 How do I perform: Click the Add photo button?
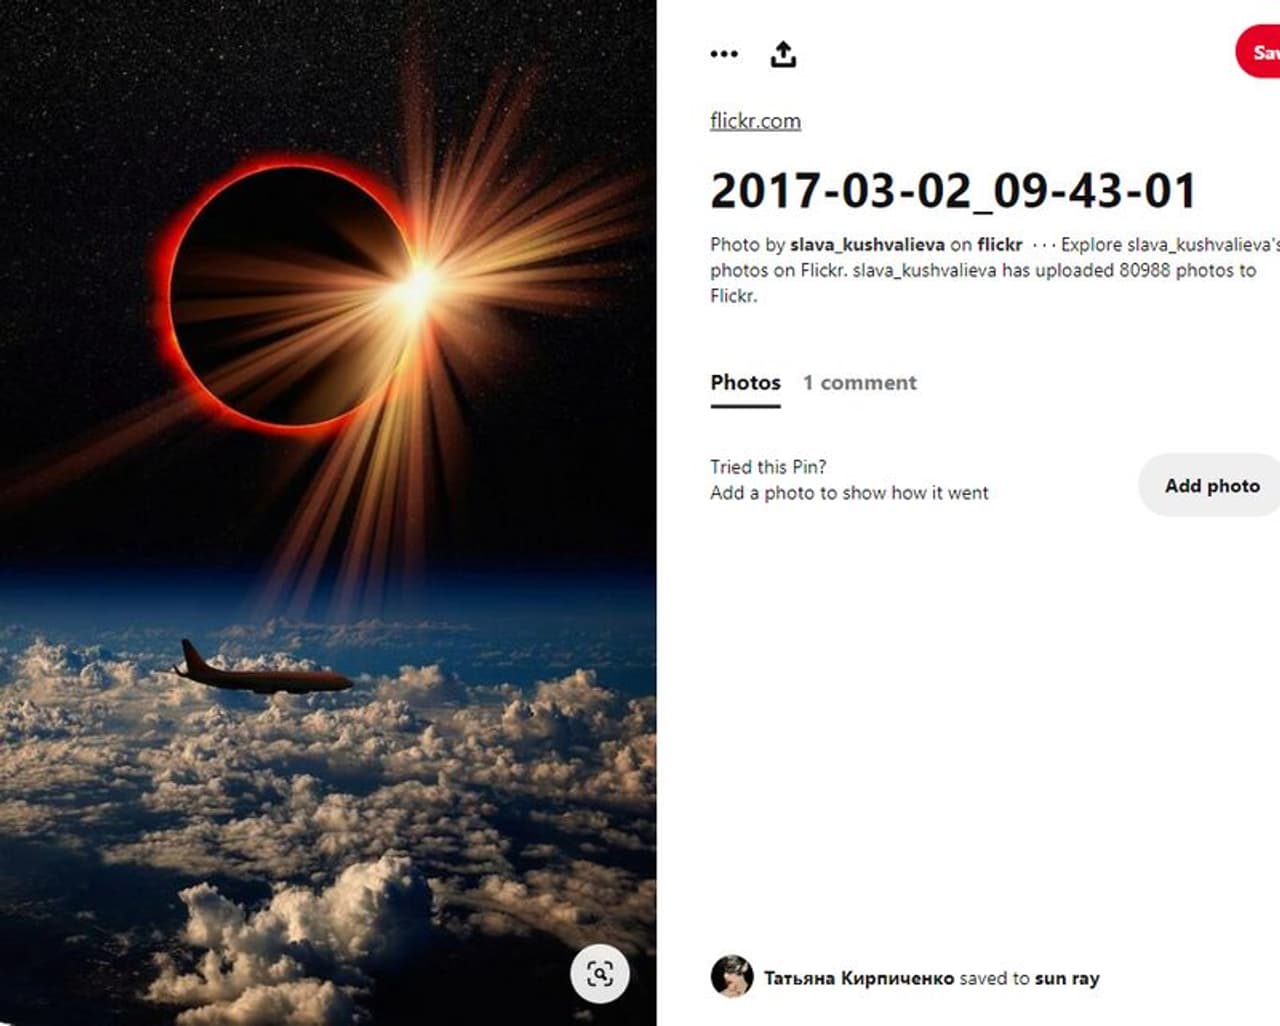(x=1210, y=485)
